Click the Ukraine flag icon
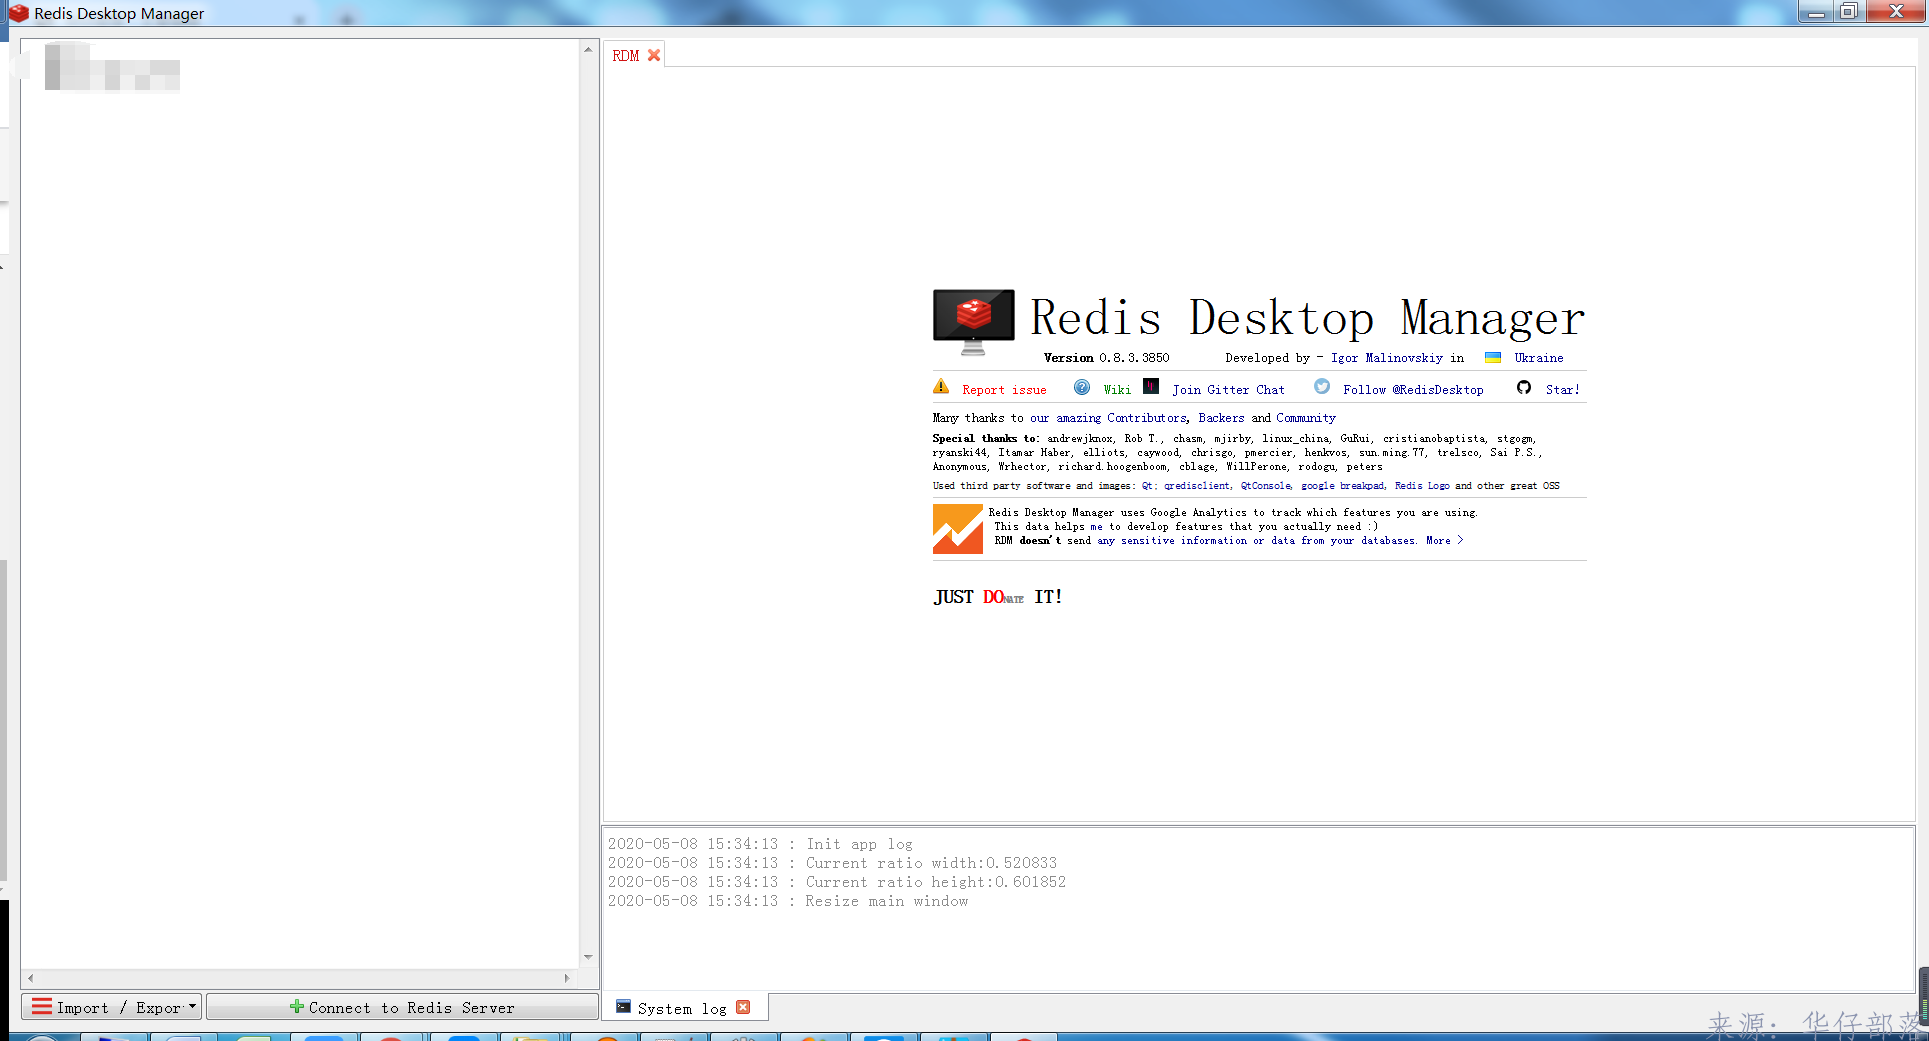Image resolution: width=1929 pixels, height=1041 pixels. coord(1493,357)
